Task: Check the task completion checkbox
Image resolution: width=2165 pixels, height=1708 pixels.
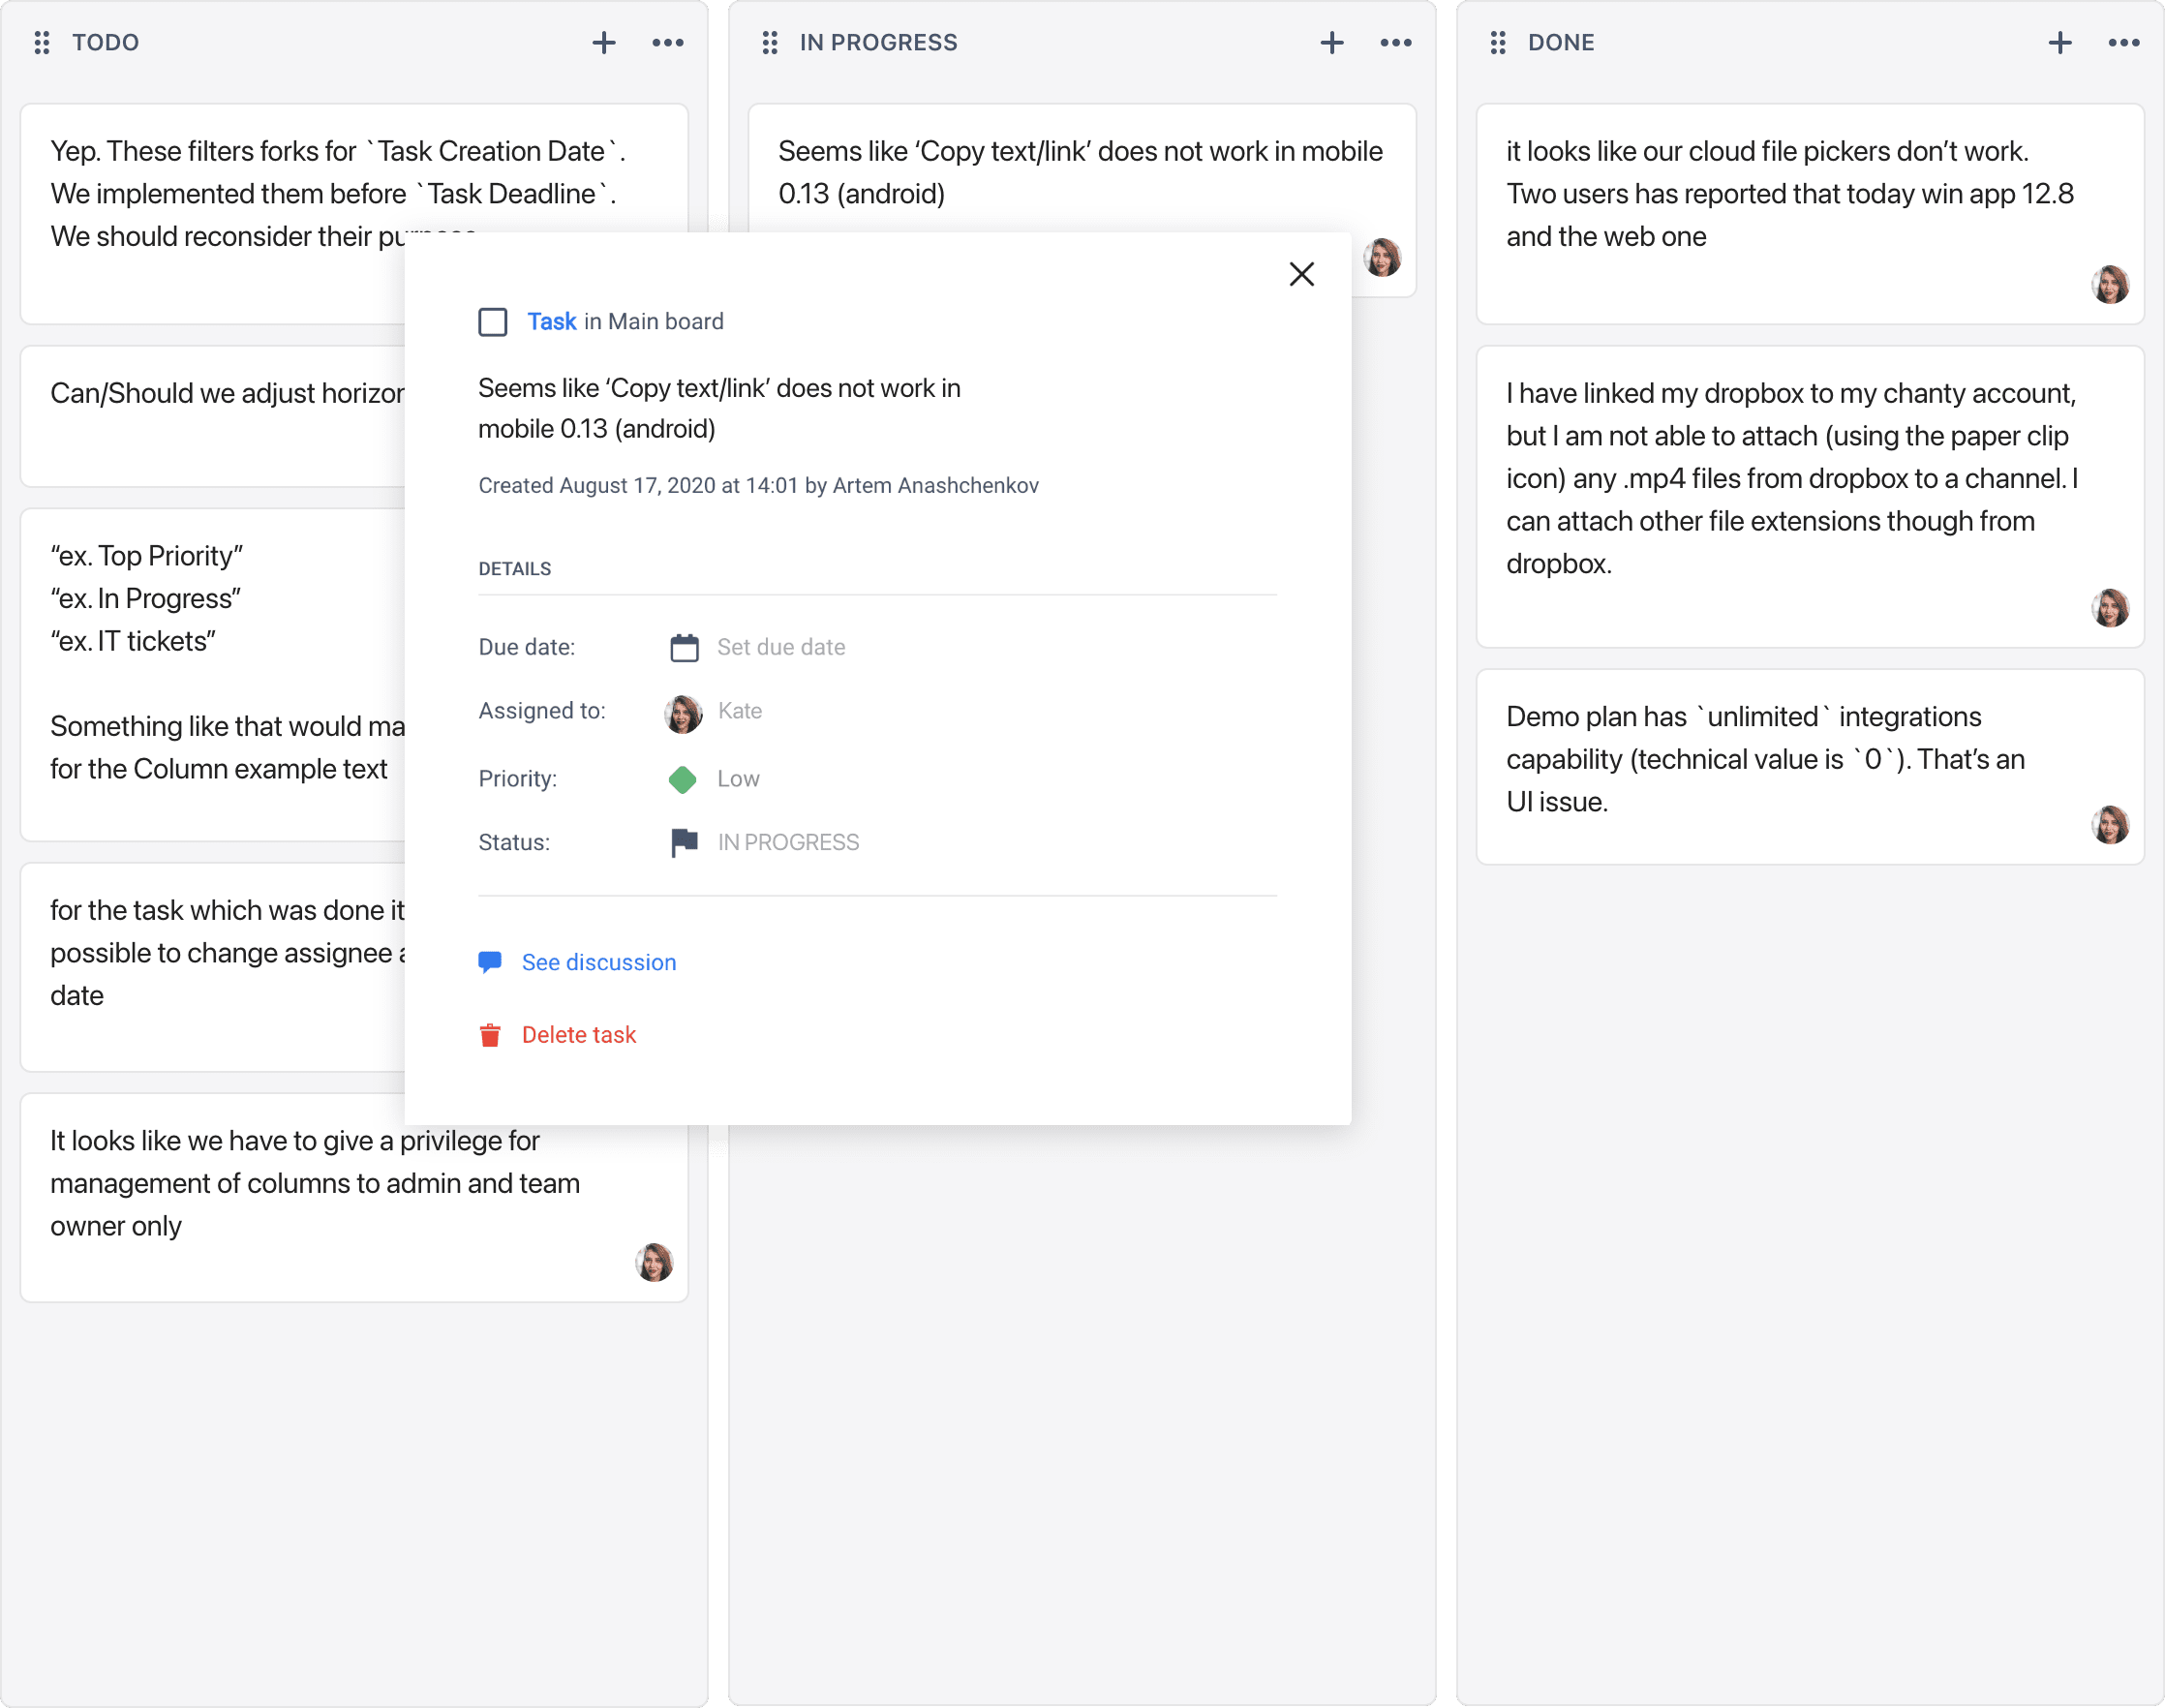Action: [492, 322]
